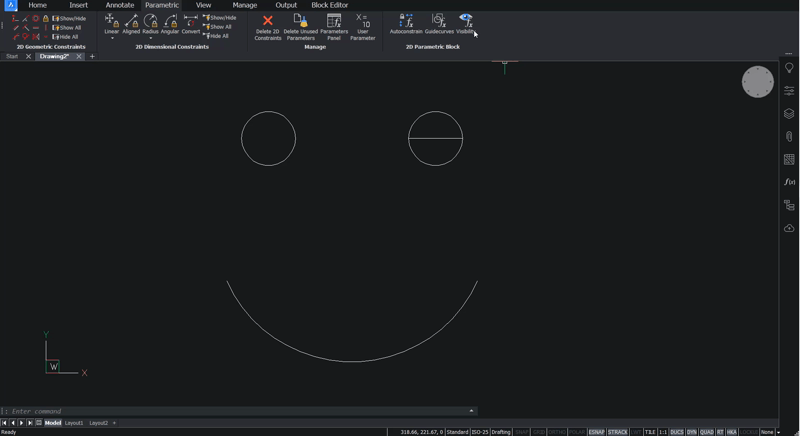Click the Visibility parametric block icon

[x=466, y=20]
